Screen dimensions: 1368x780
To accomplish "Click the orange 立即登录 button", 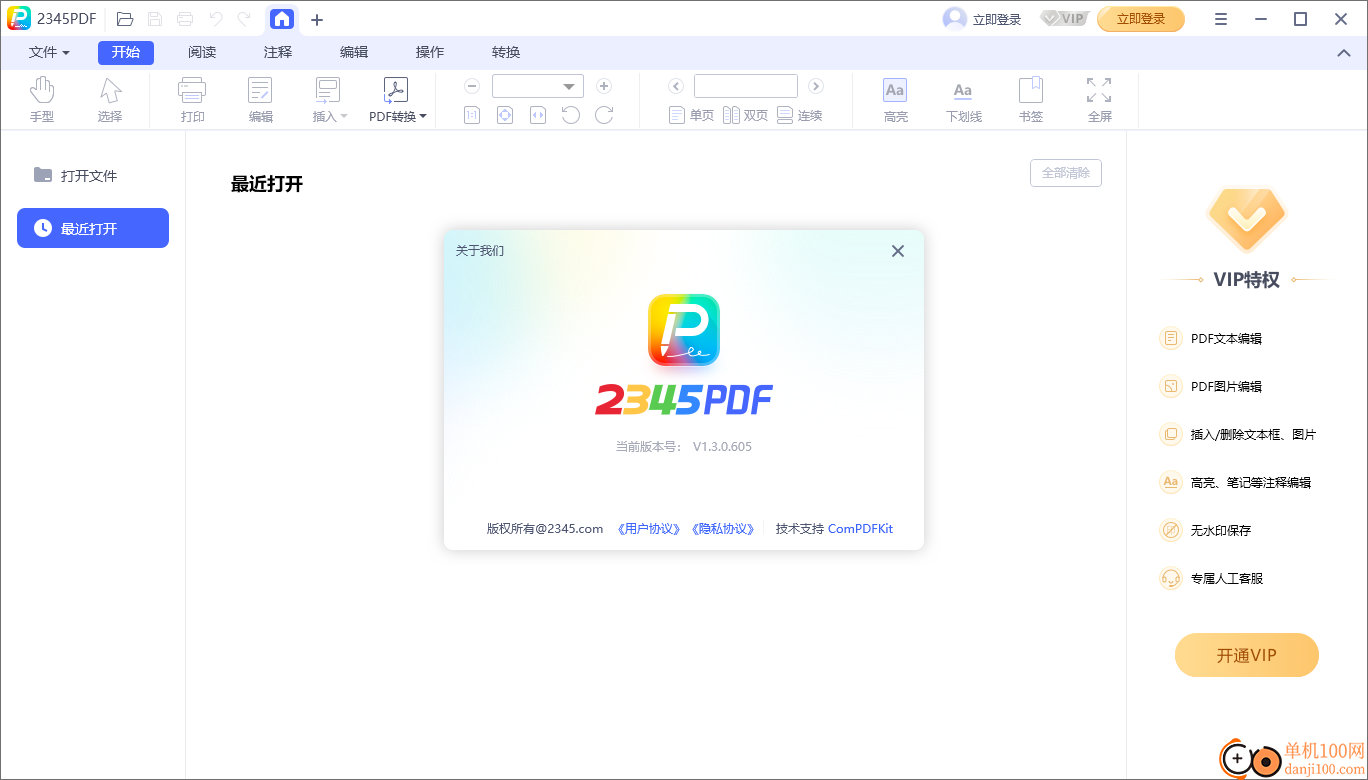I will click(1141, 19).
